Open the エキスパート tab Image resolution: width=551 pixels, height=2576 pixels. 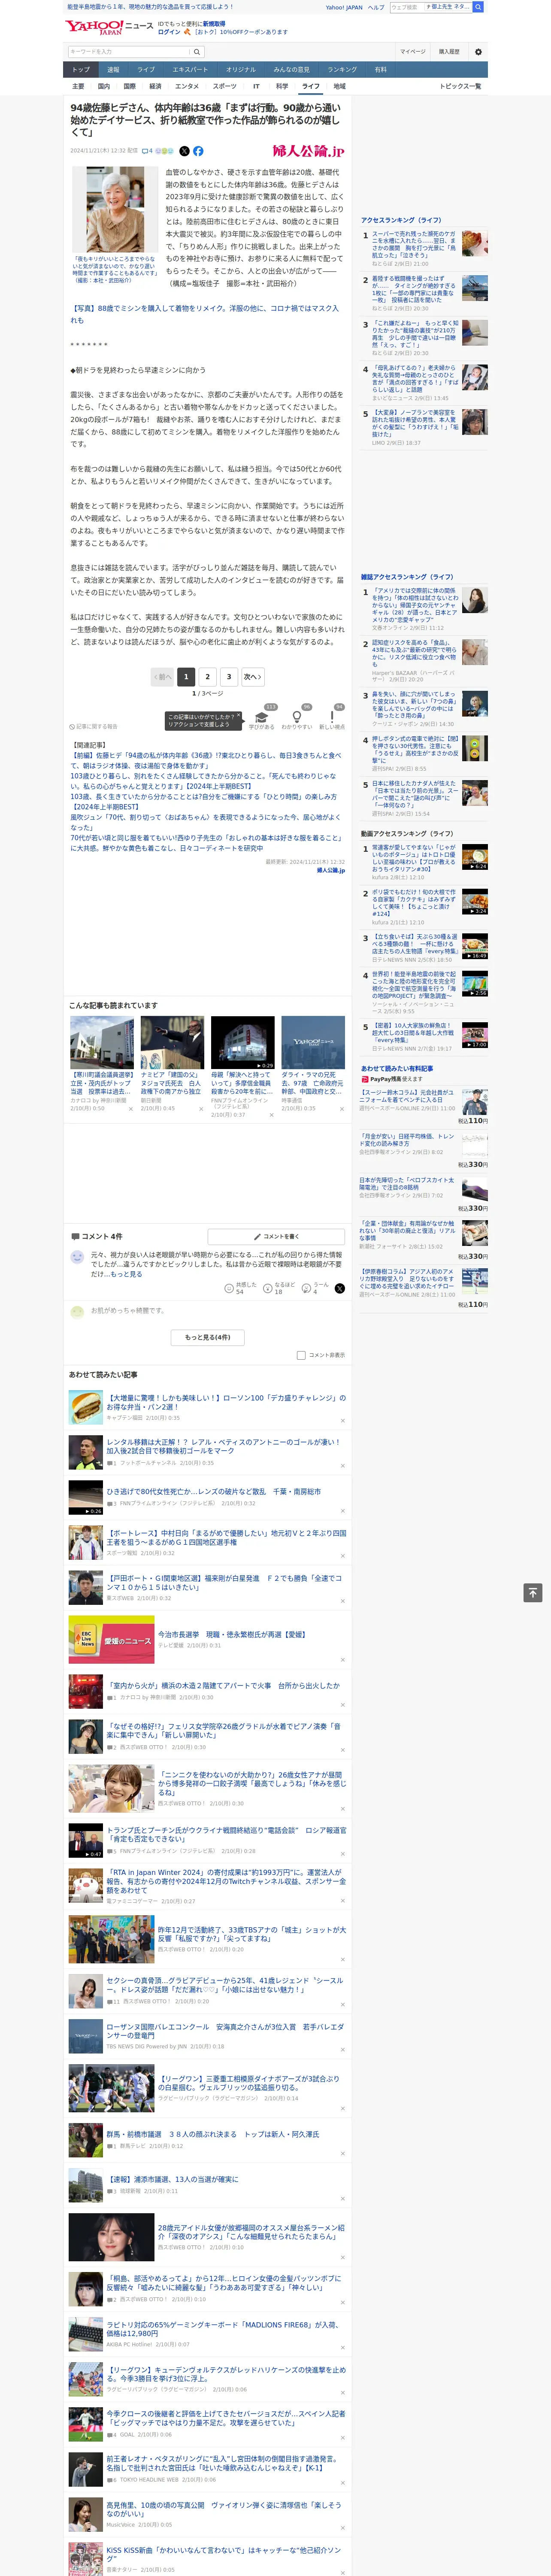tap(190, 70)
